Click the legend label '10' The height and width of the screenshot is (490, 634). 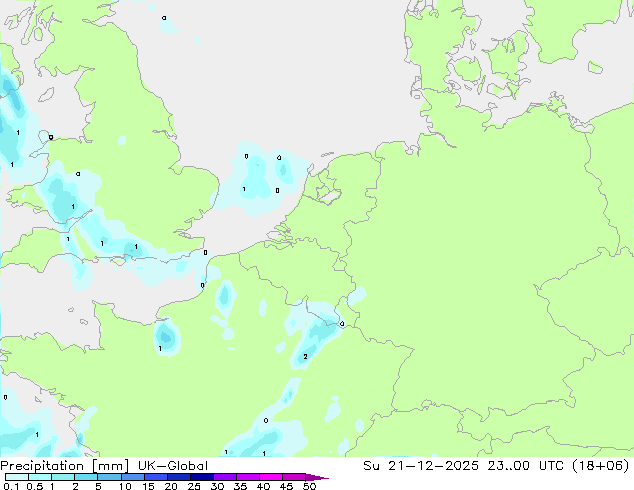pos(125,486)
